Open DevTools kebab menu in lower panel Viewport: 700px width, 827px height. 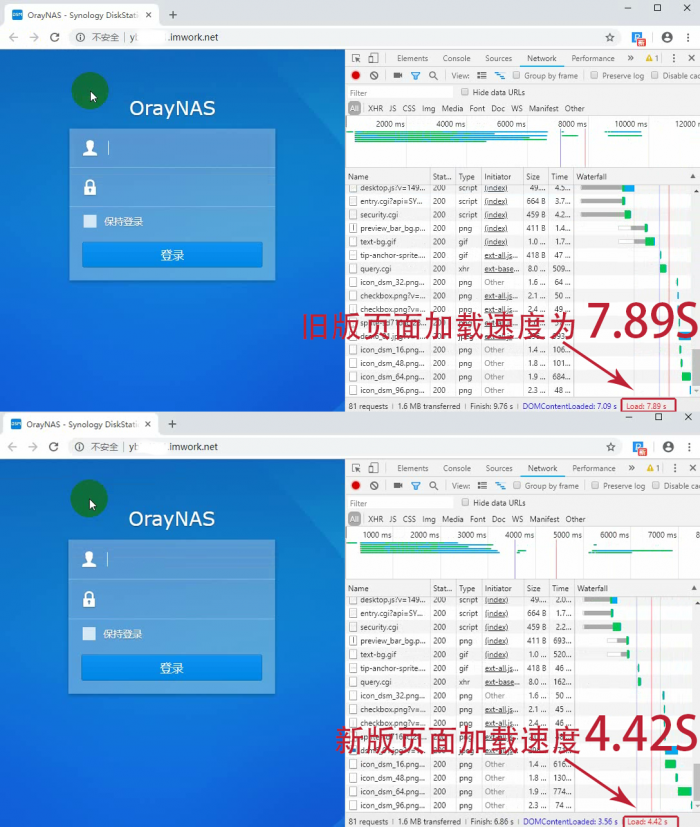click(x=675, y=468)
